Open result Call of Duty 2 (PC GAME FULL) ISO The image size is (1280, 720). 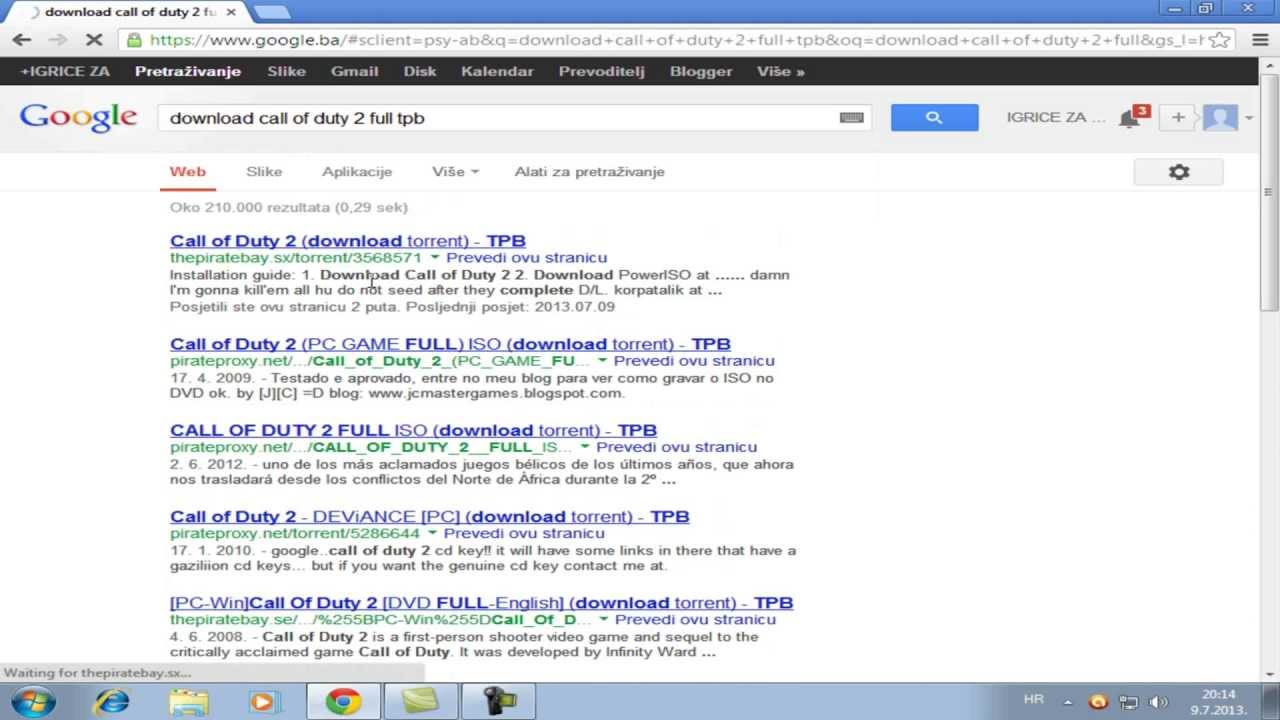[x=450, y=344]
